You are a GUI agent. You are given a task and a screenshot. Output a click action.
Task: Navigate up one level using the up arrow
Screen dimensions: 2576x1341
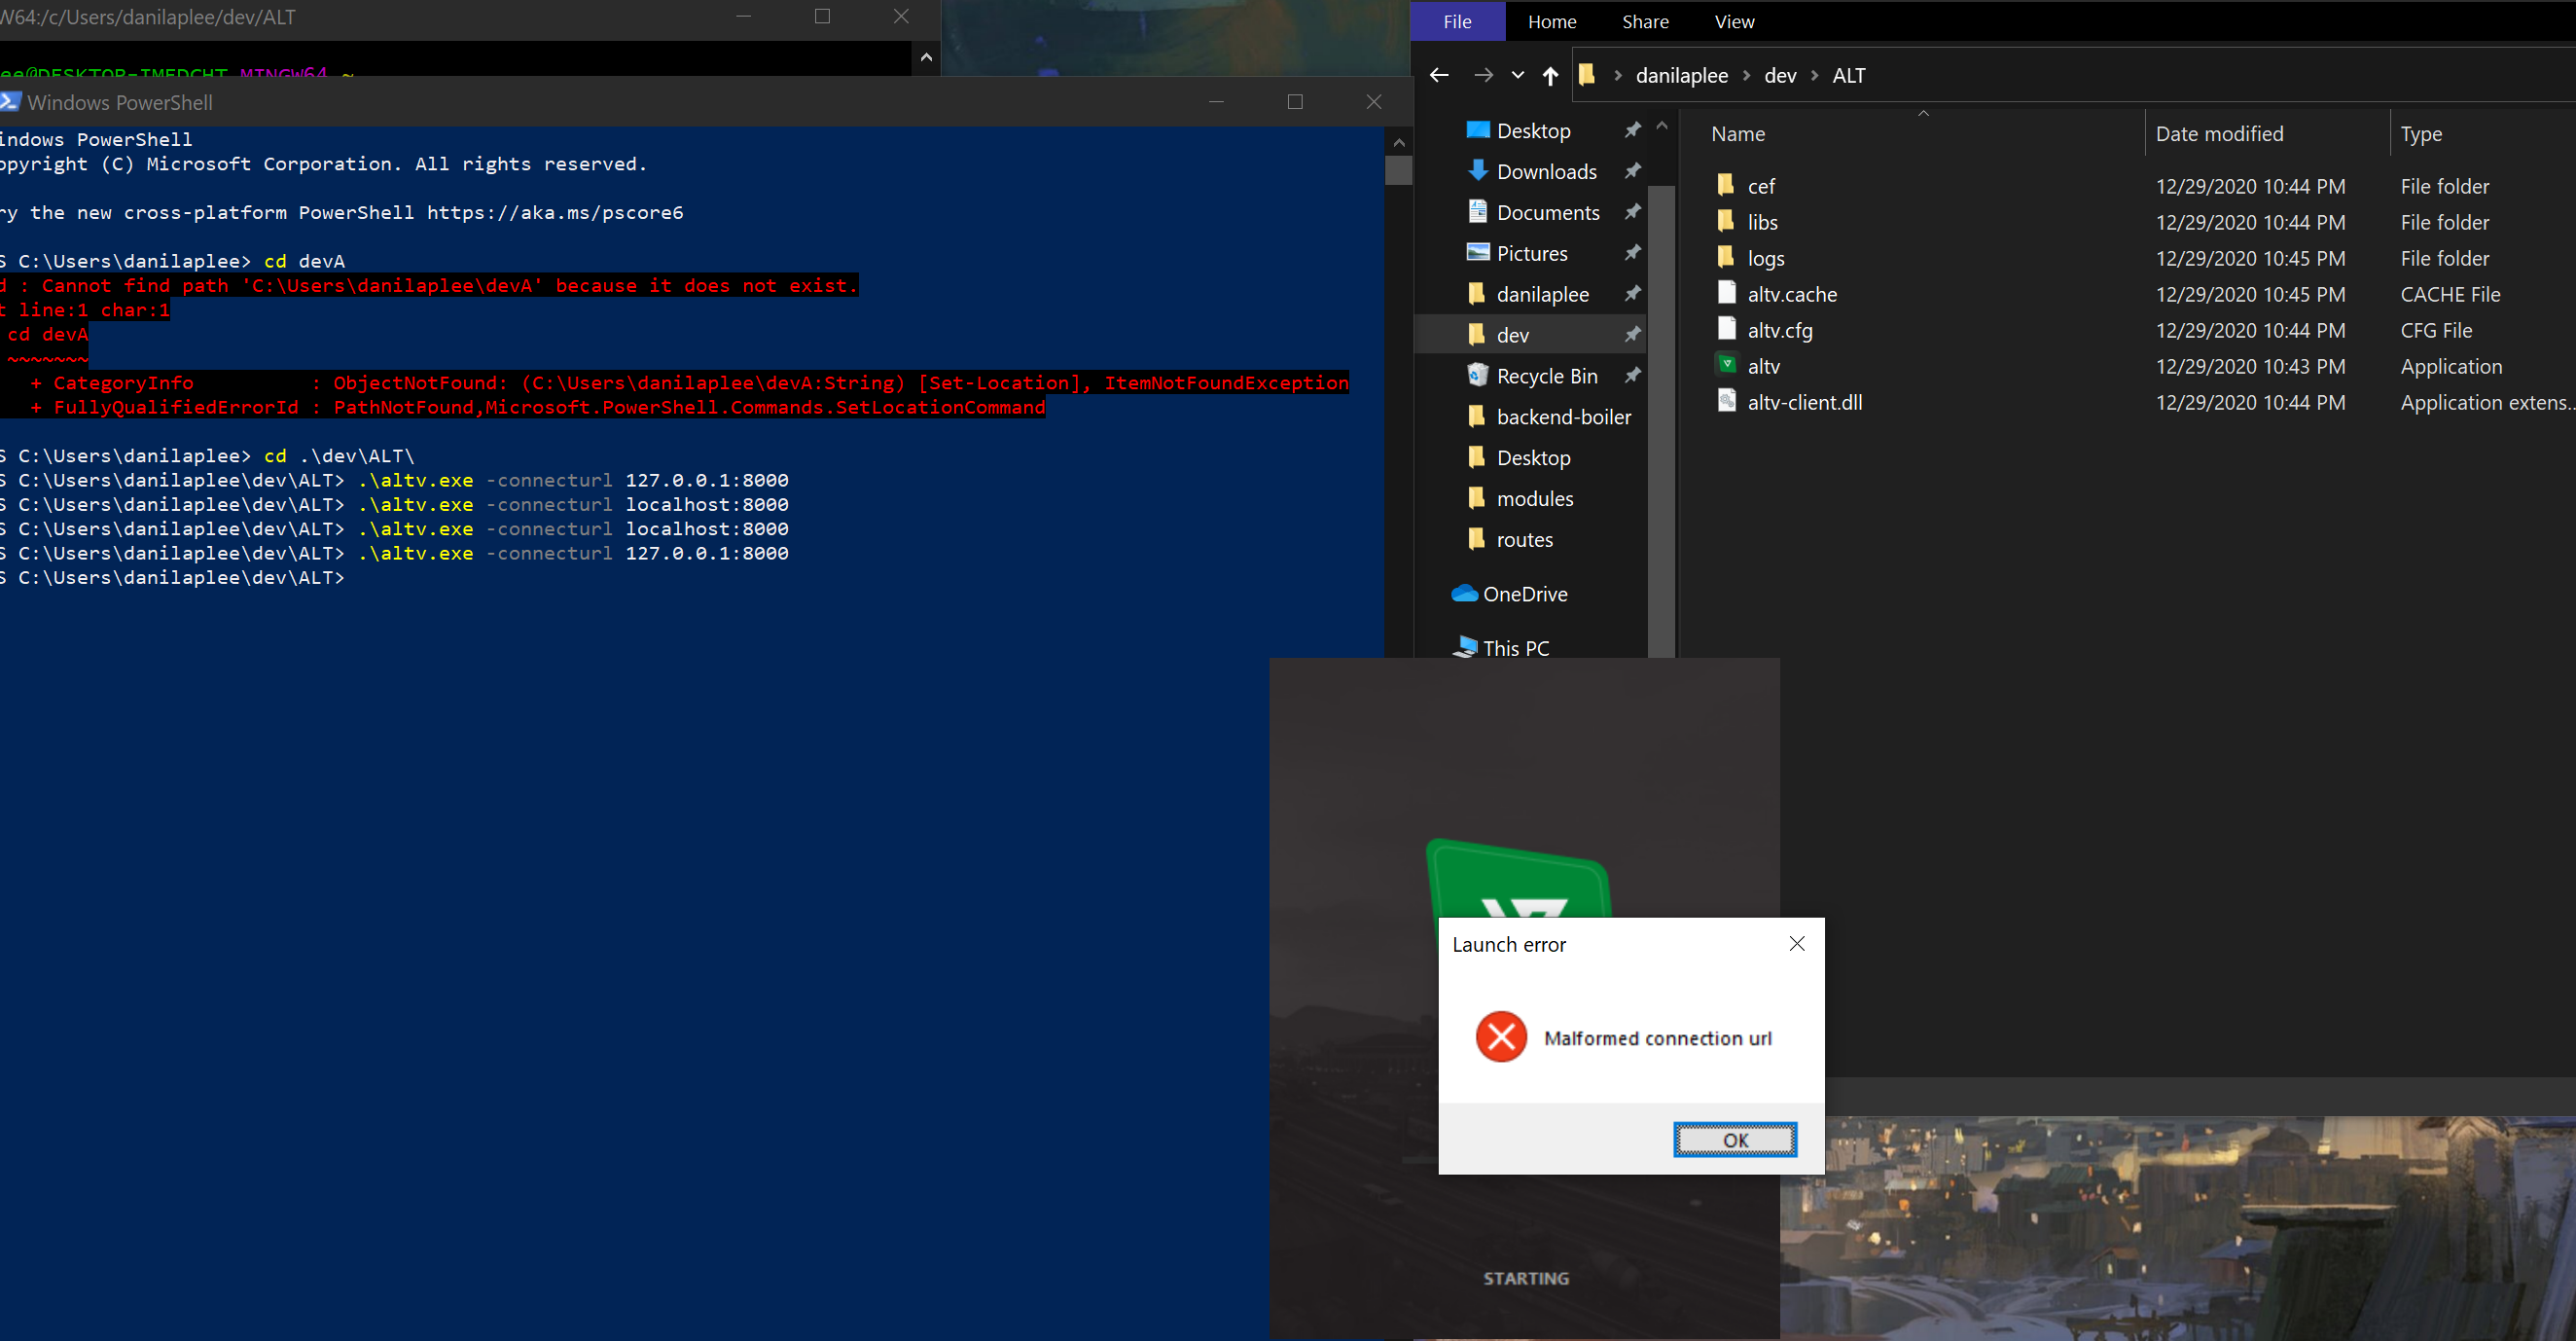pyautogui.click(x=1549, y=75)
